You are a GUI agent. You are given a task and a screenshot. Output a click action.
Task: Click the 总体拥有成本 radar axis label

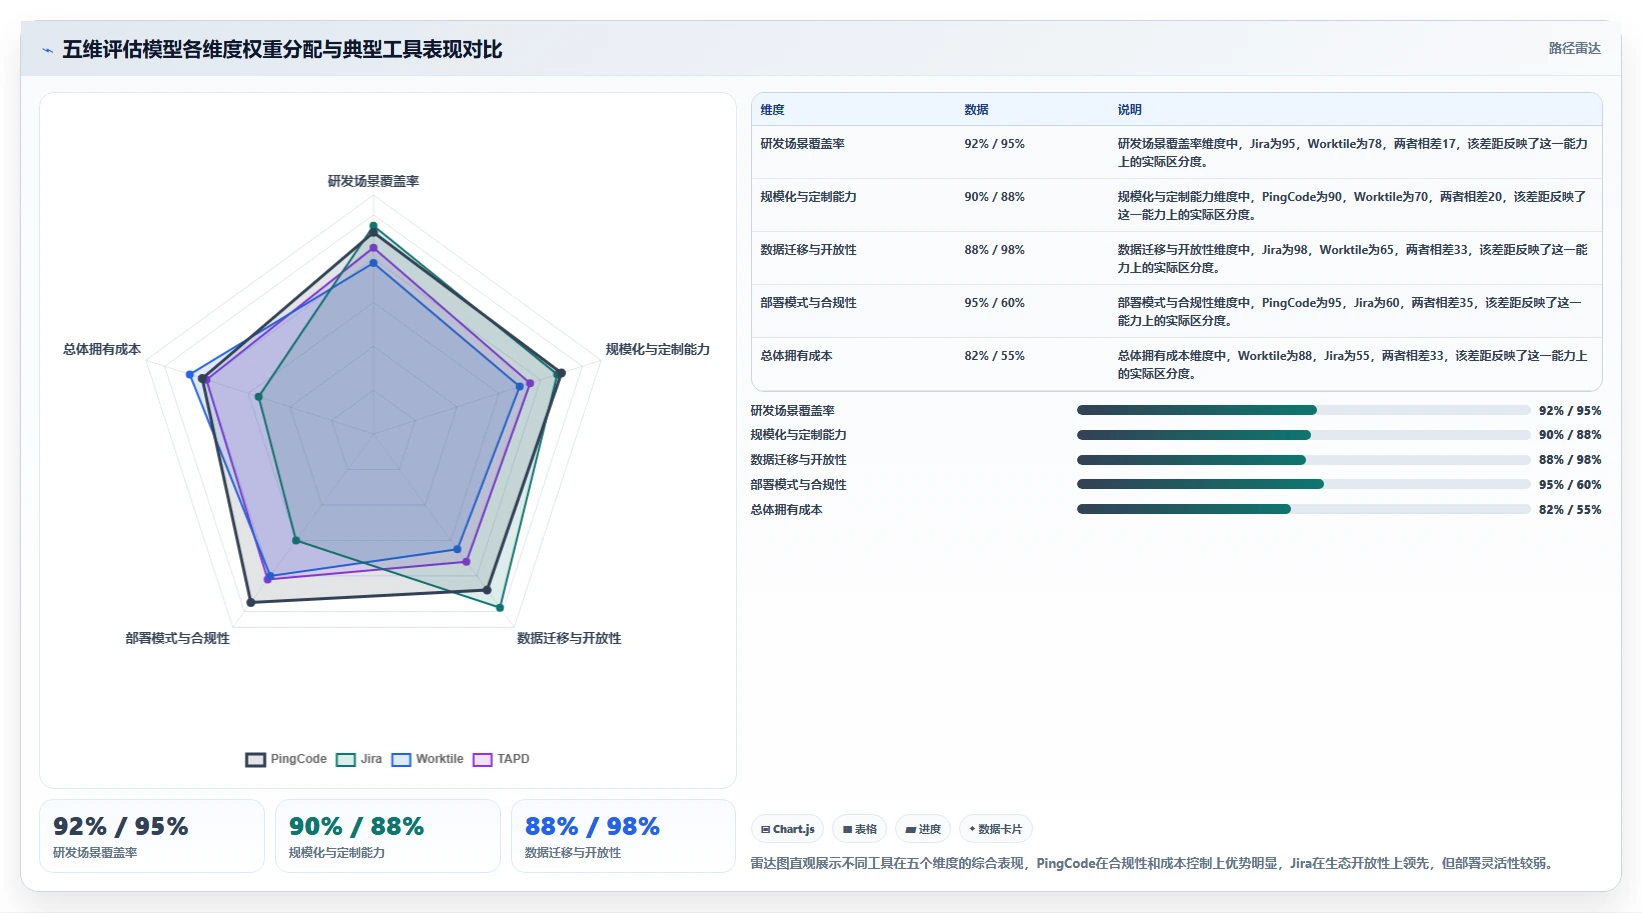tap(102, 349)
